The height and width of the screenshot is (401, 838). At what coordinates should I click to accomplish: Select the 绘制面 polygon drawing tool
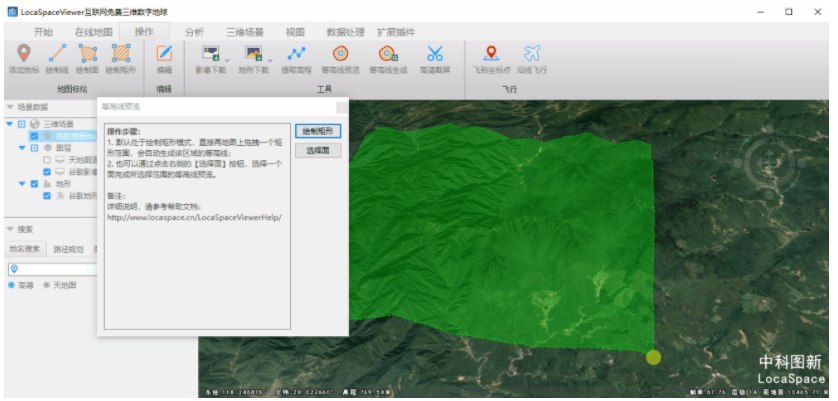[x=87, y=59]
